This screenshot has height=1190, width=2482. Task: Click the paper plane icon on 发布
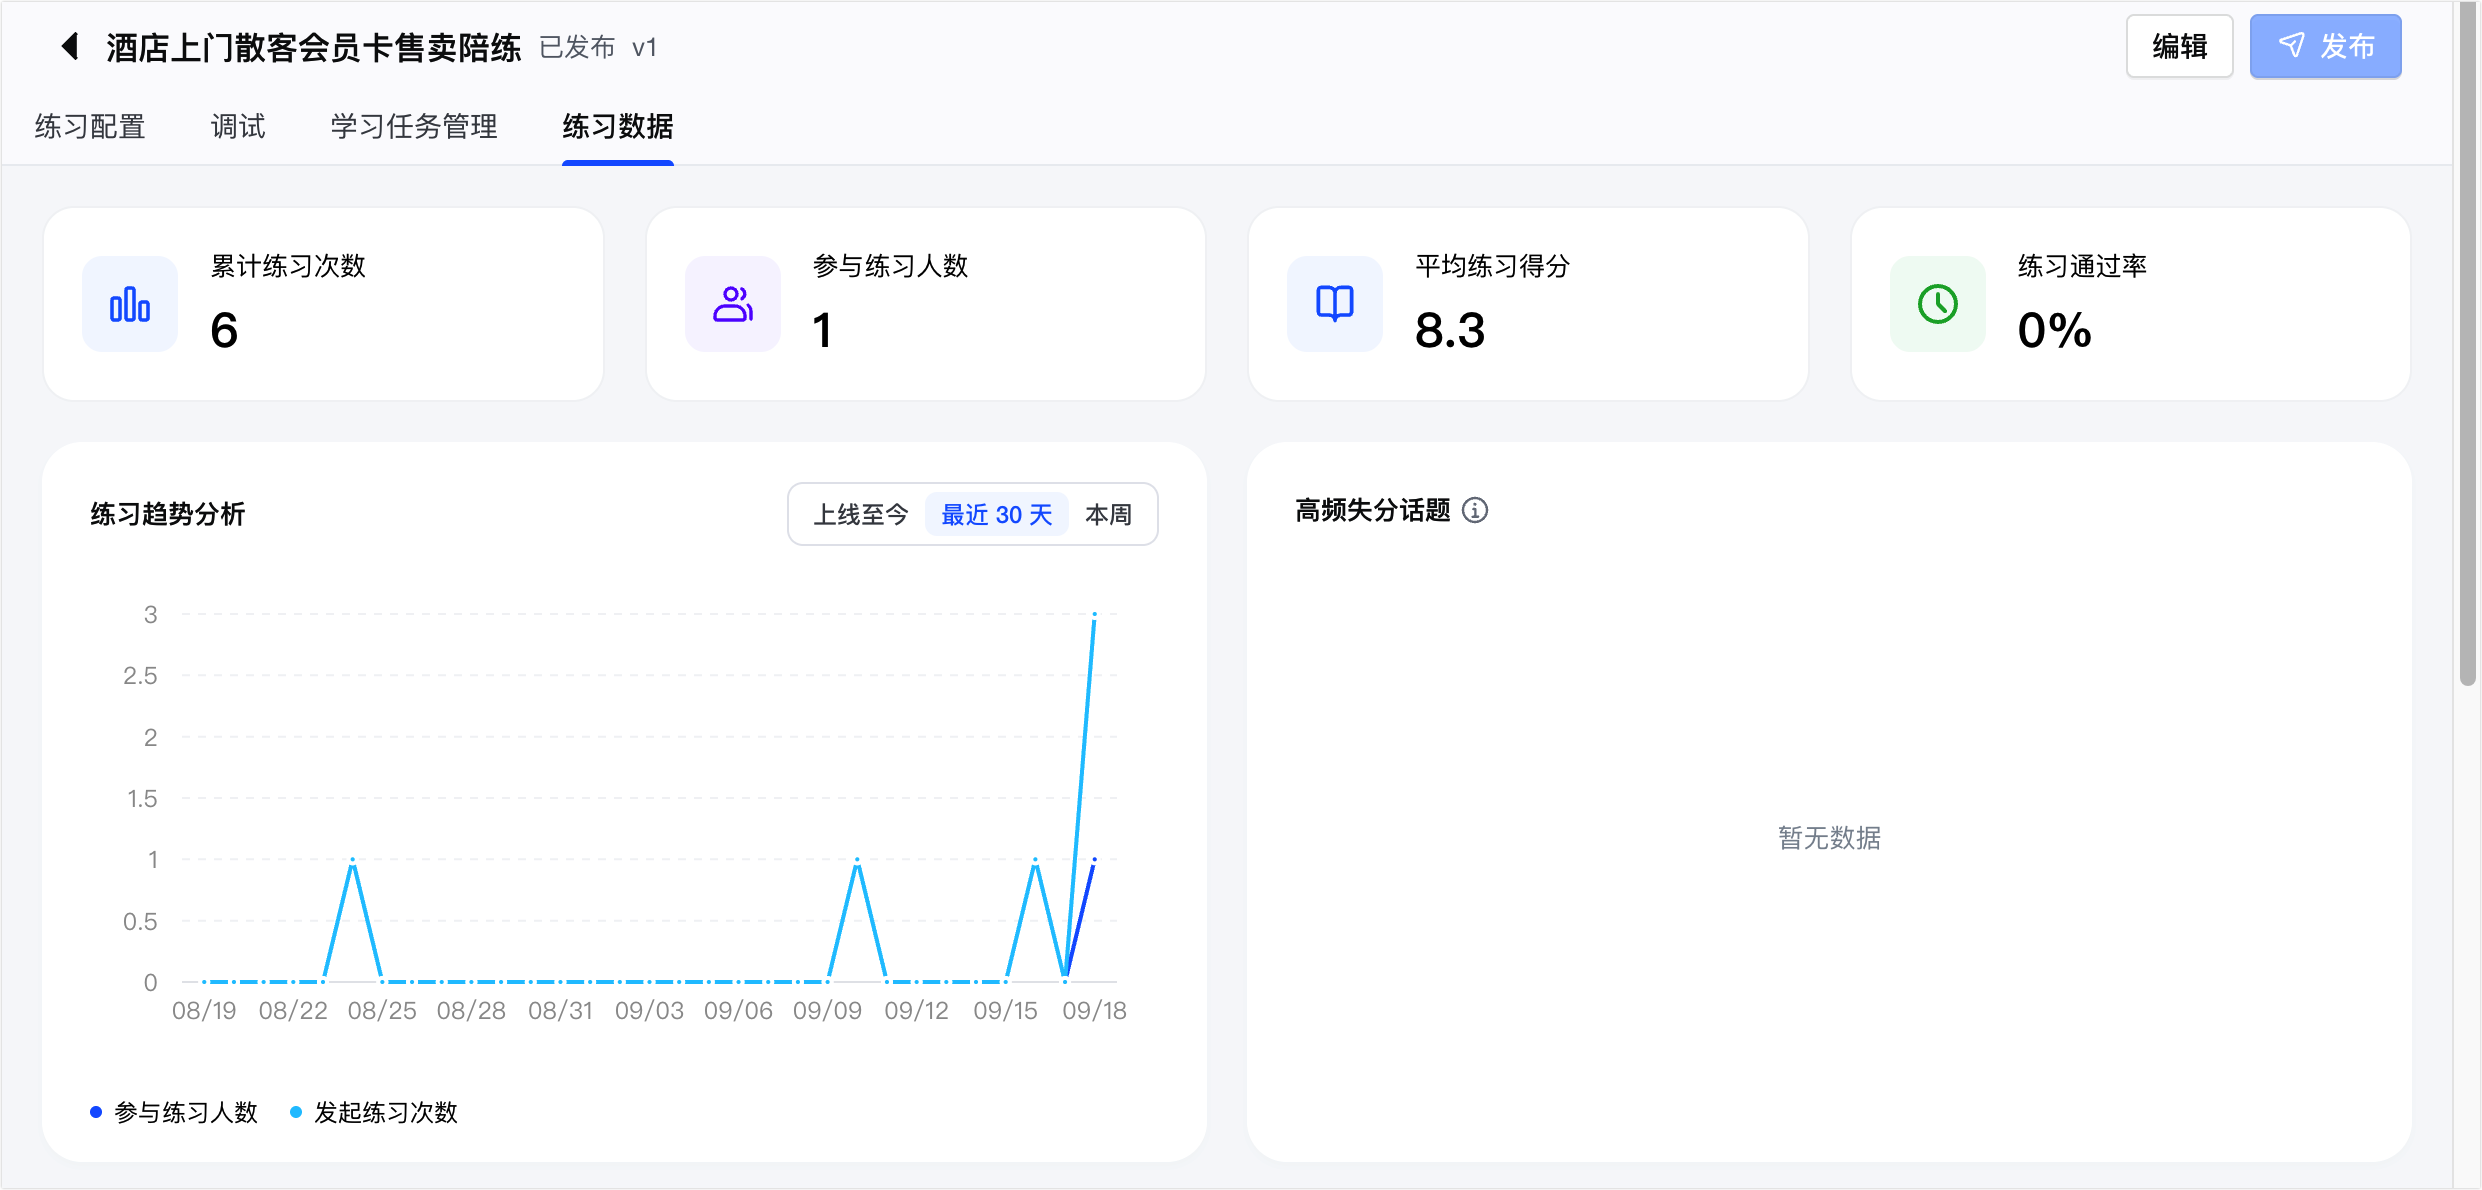pos(2292,46)
